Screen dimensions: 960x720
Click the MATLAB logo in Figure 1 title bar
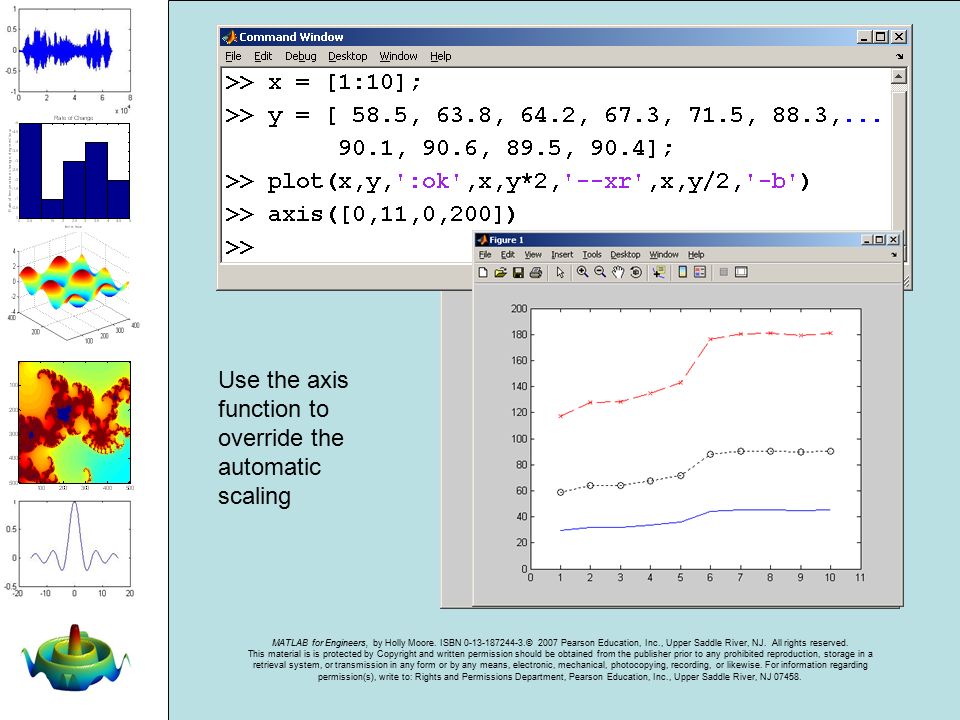coord(482,240)
